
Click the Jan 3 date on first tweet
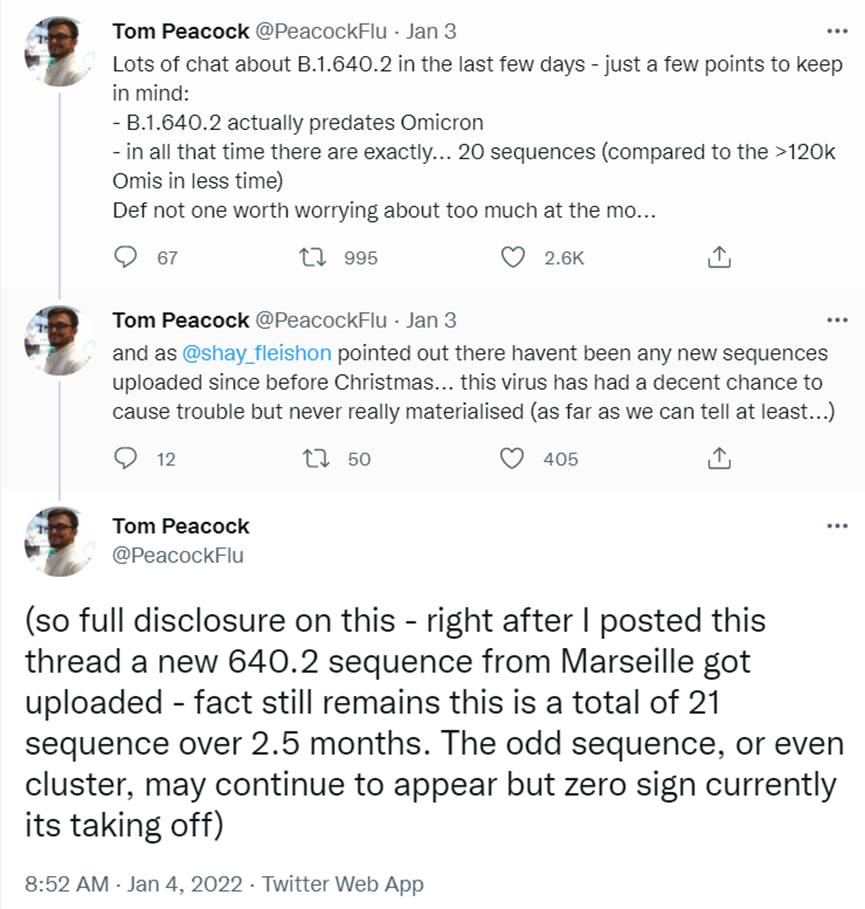coord(431,31)
